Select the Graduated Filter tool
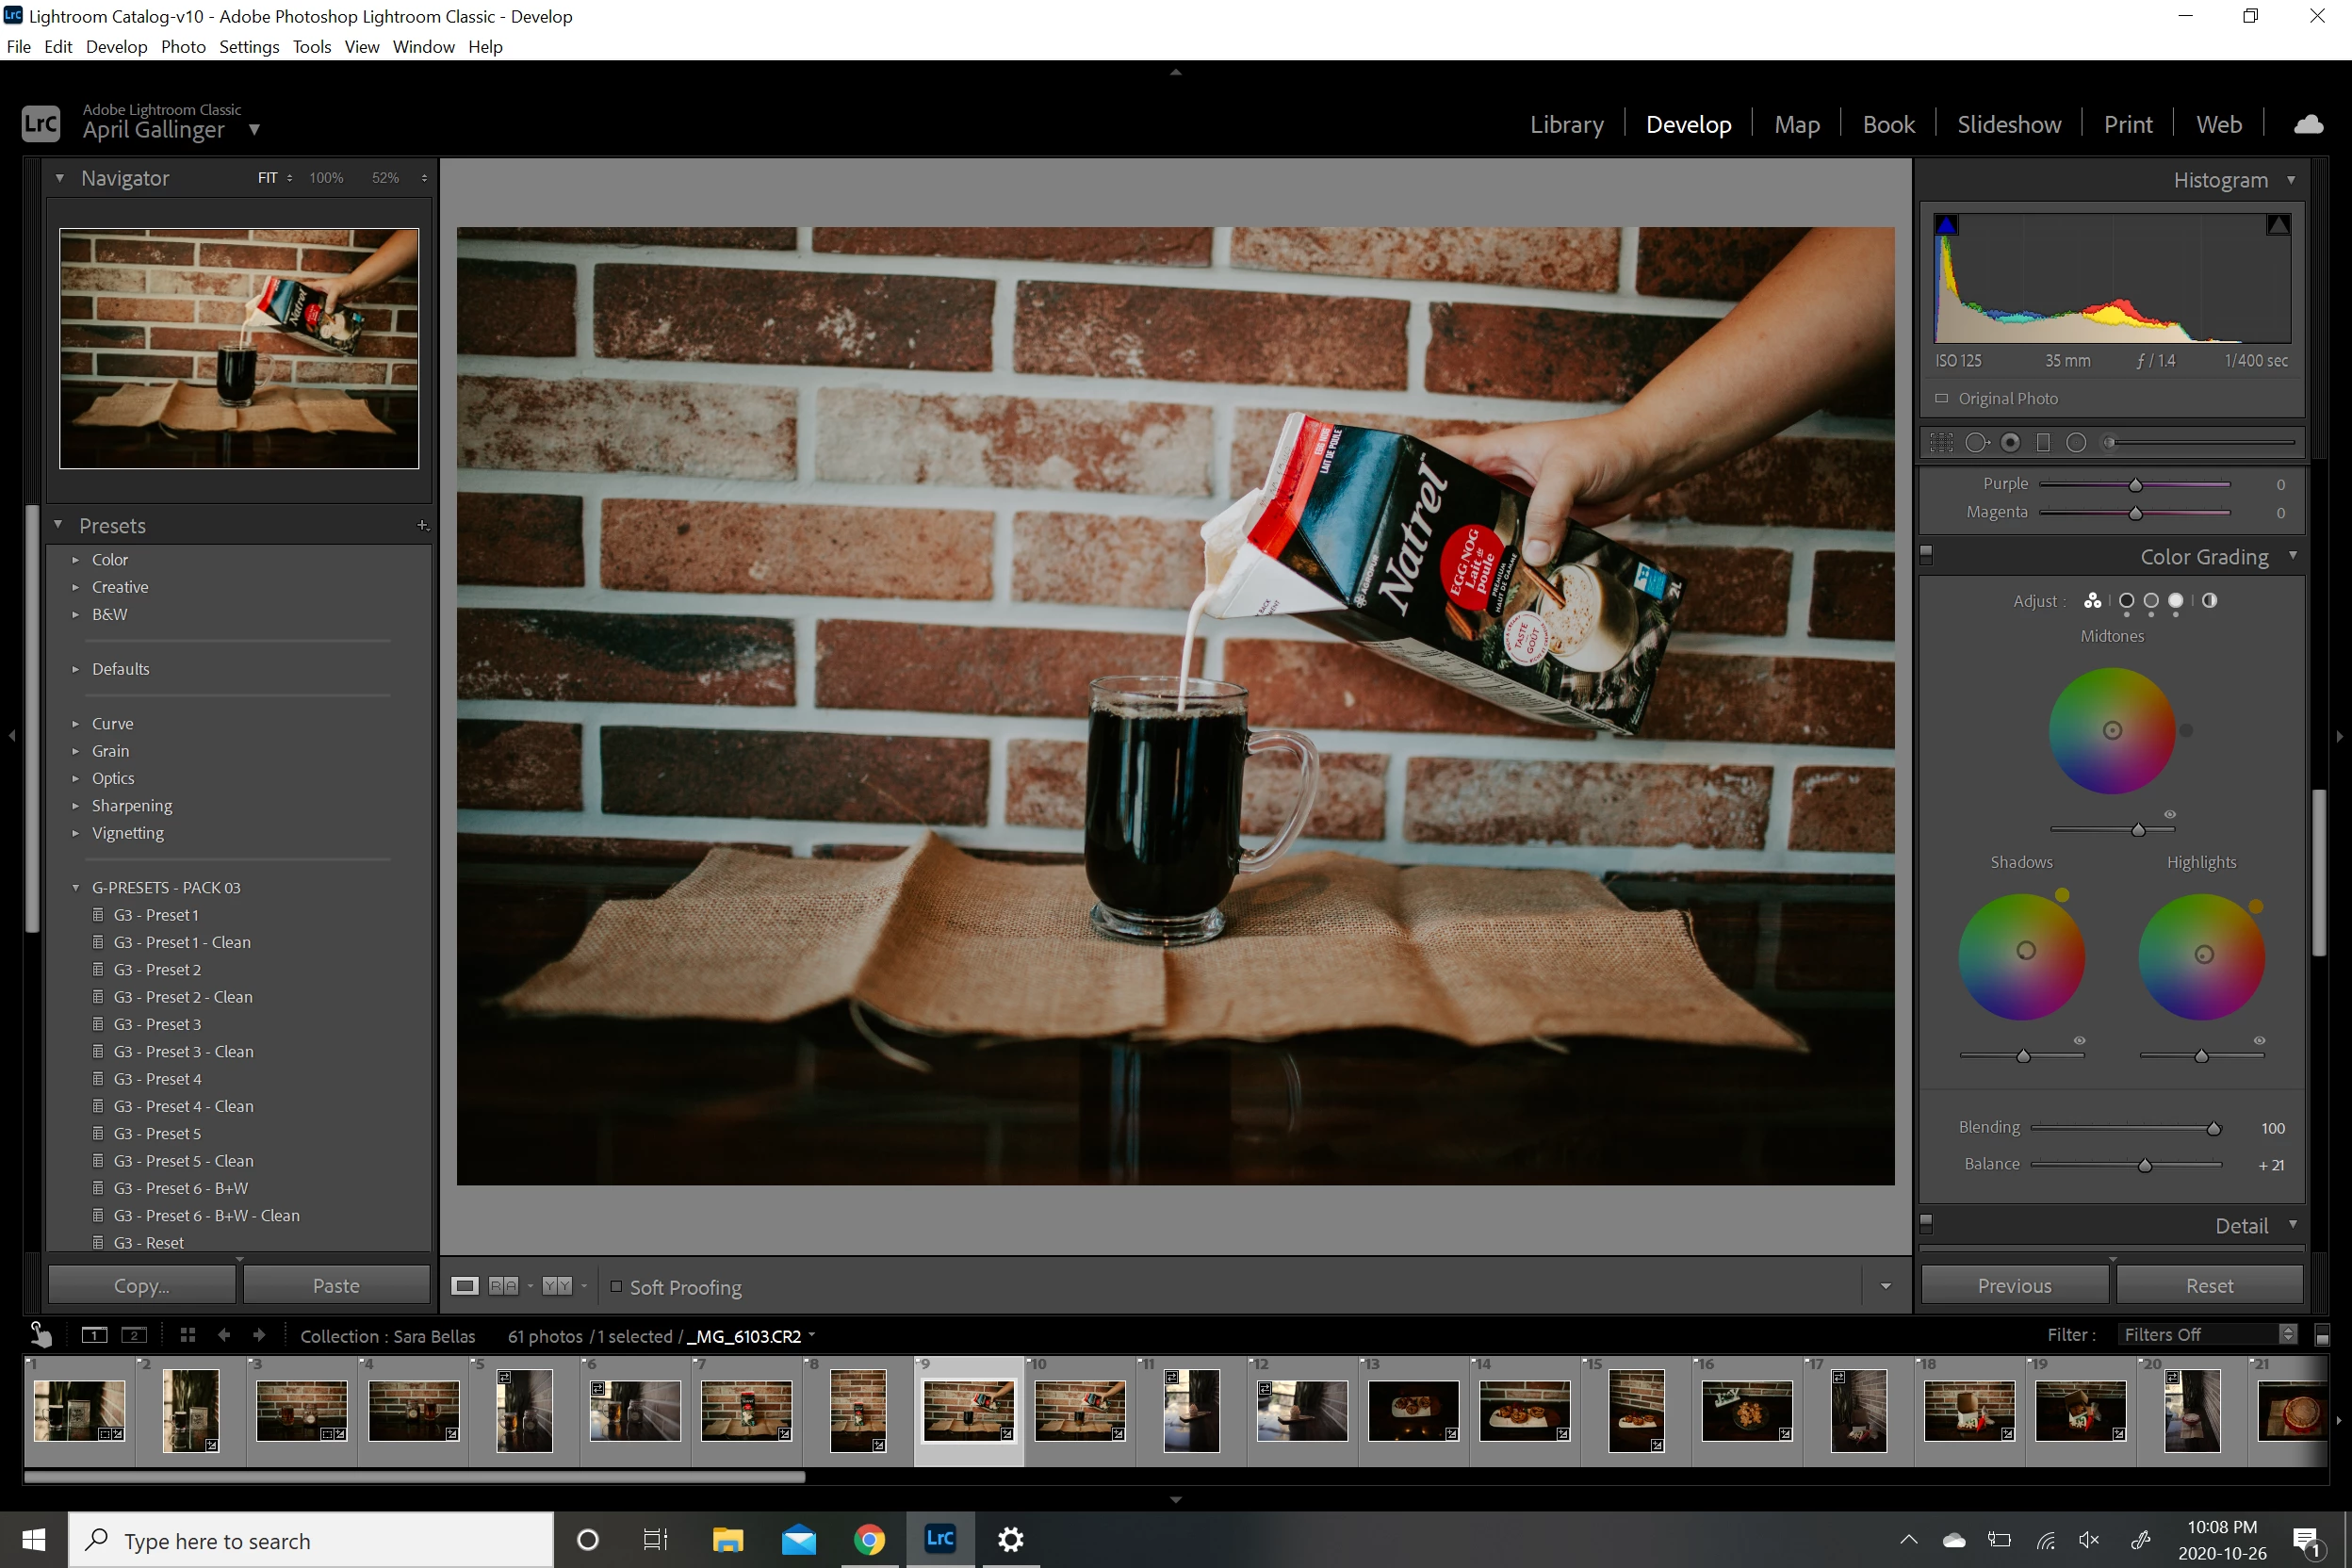Viewport: 2352px width, 1568px height. point(2043,443)
